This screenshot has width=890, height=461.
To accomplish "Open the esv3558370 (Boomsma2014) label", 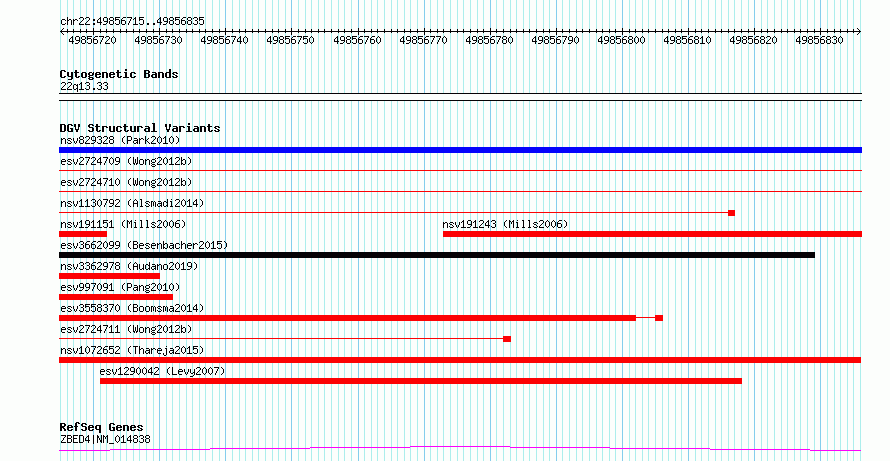I will [x=132, y=308].
